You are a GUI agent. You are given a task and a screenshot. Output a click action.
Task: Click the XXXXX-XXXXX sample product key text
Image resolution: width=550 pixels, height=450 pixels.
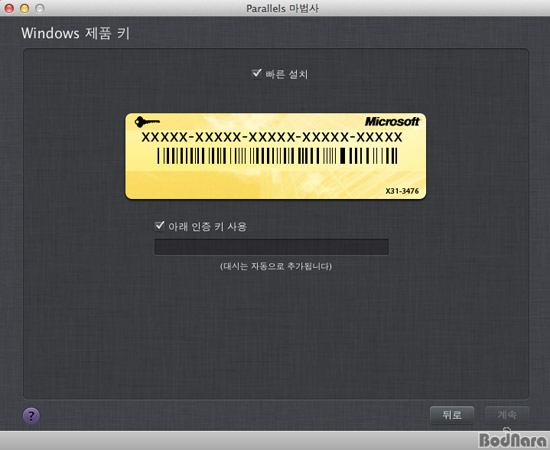pos(272,137)
